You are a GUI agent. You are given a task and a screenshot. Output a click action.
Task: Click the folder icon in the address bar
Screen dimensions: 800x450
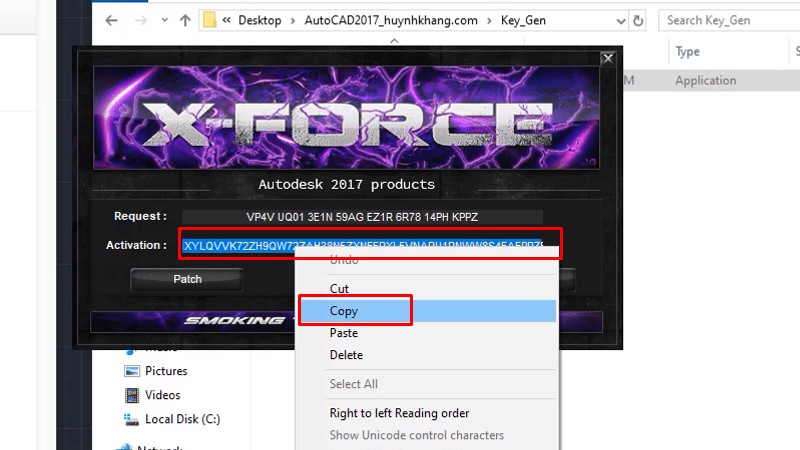pyautogui.click(x=210, y=20)
